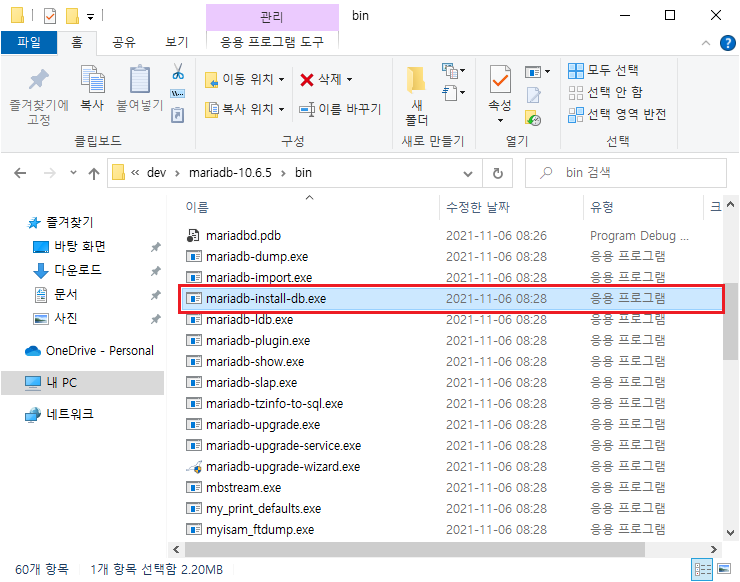Image resolution: width=740 pixels, height=582 pixels.
Task: Click the Edit icon in the Open group
Action: [x=534, y=95]
